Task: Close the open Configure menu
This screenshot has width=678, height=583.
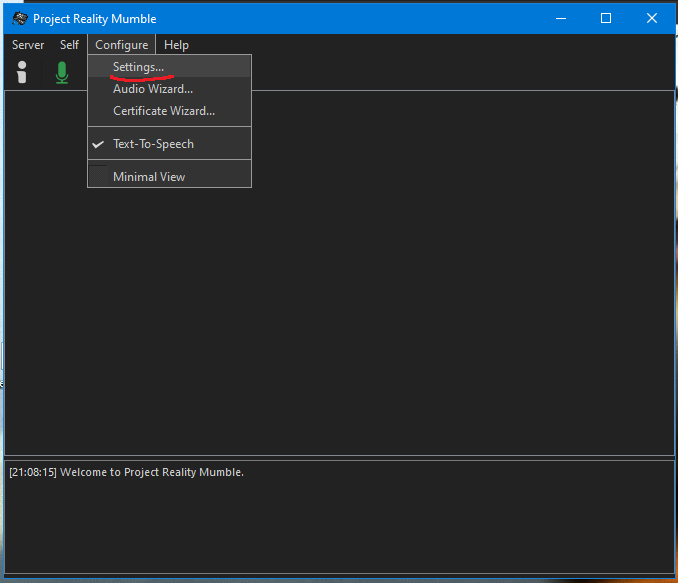Action: click(x=122, y=45)
